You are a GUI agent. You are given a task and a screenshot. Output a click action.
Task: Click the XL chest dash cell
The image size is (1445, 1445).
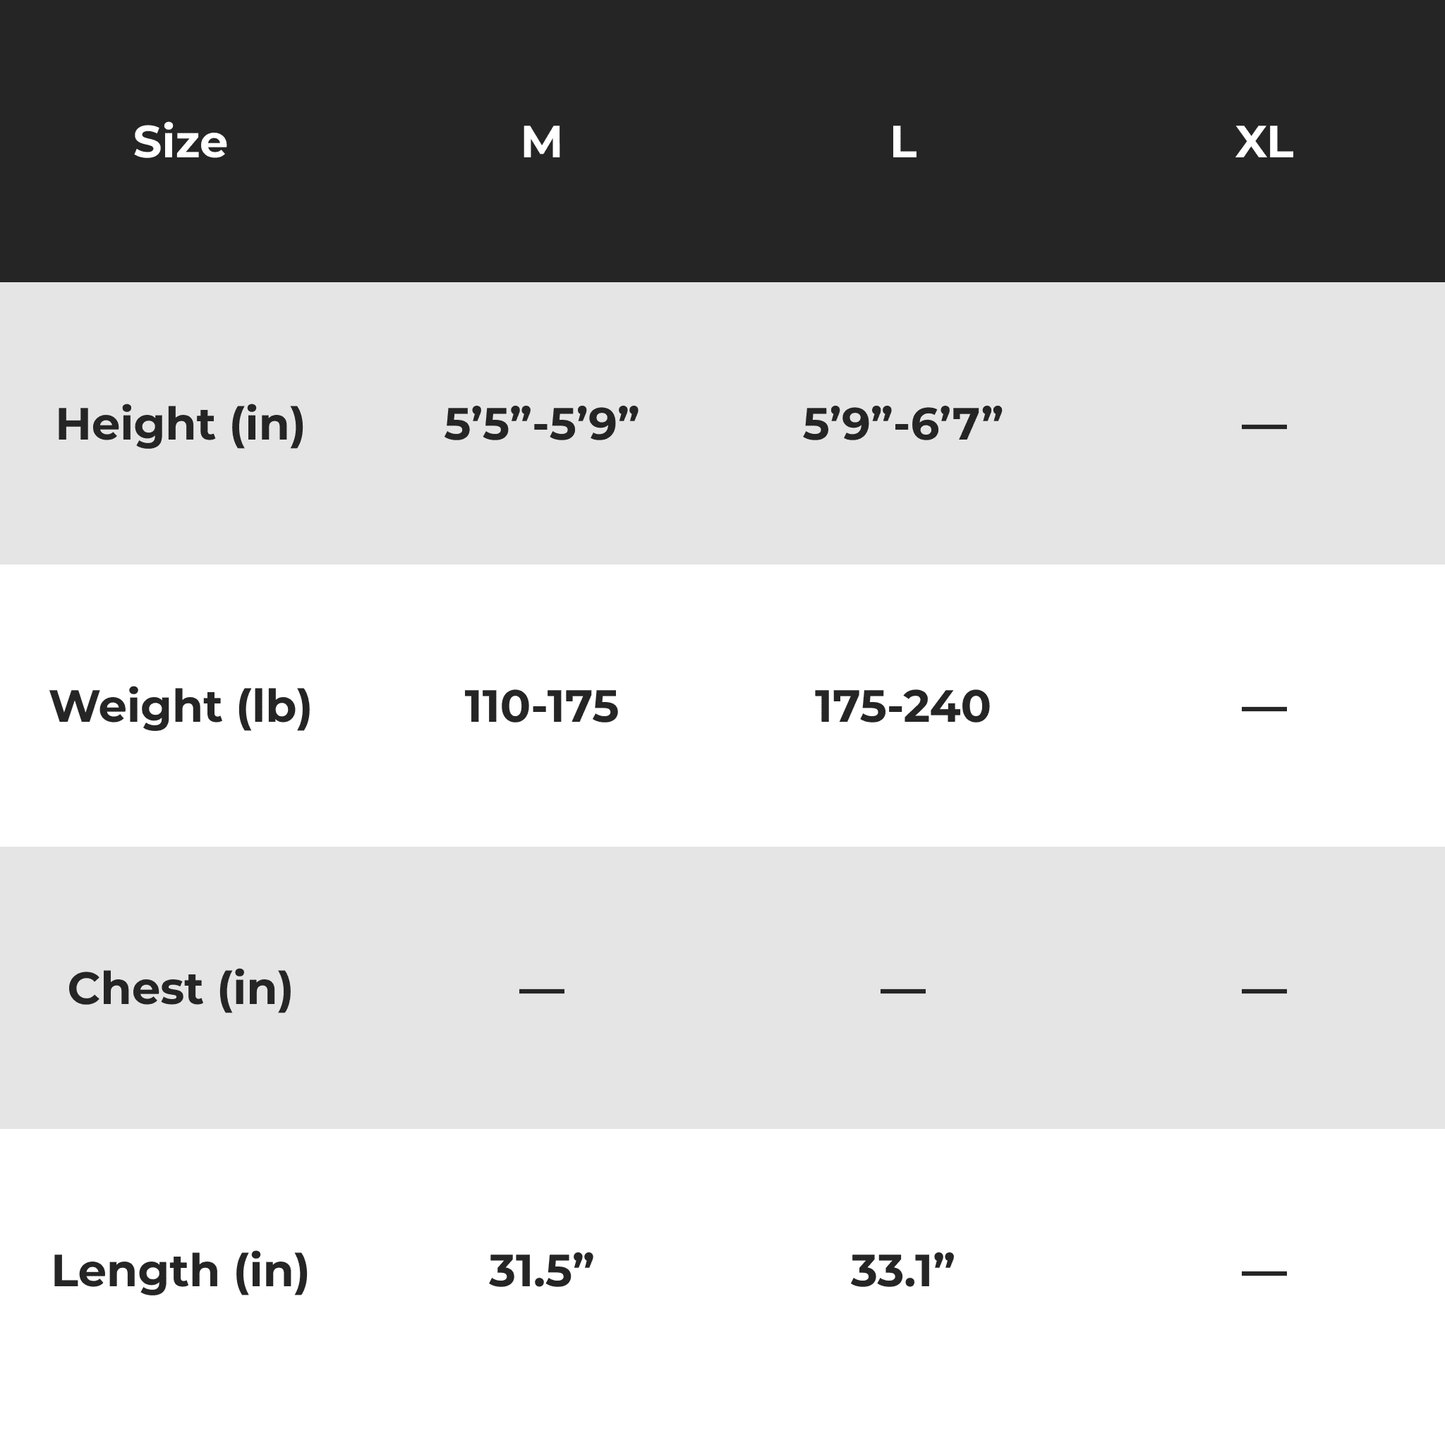pyautogui.click(x=1264, y=990)
